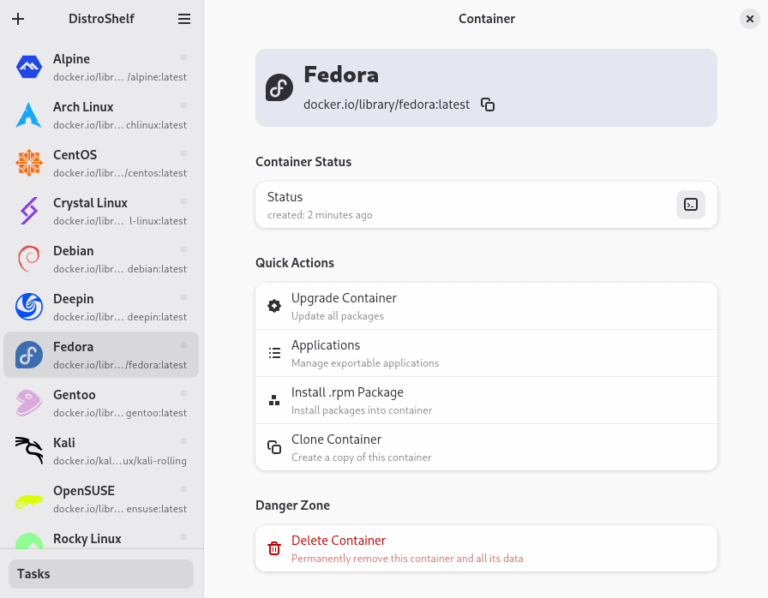Select the Debian container

101,259
